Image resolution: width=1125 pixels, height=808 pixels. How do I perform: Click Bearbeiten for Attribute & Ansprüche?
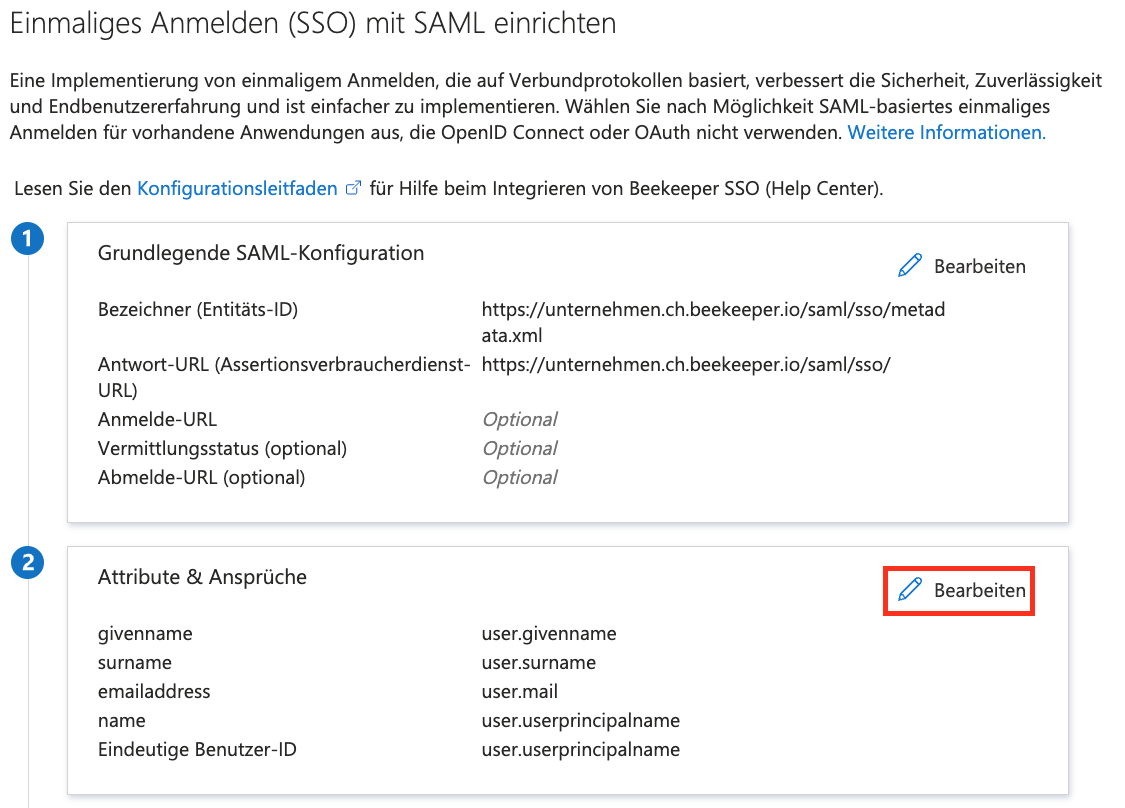tap(959, 591)
